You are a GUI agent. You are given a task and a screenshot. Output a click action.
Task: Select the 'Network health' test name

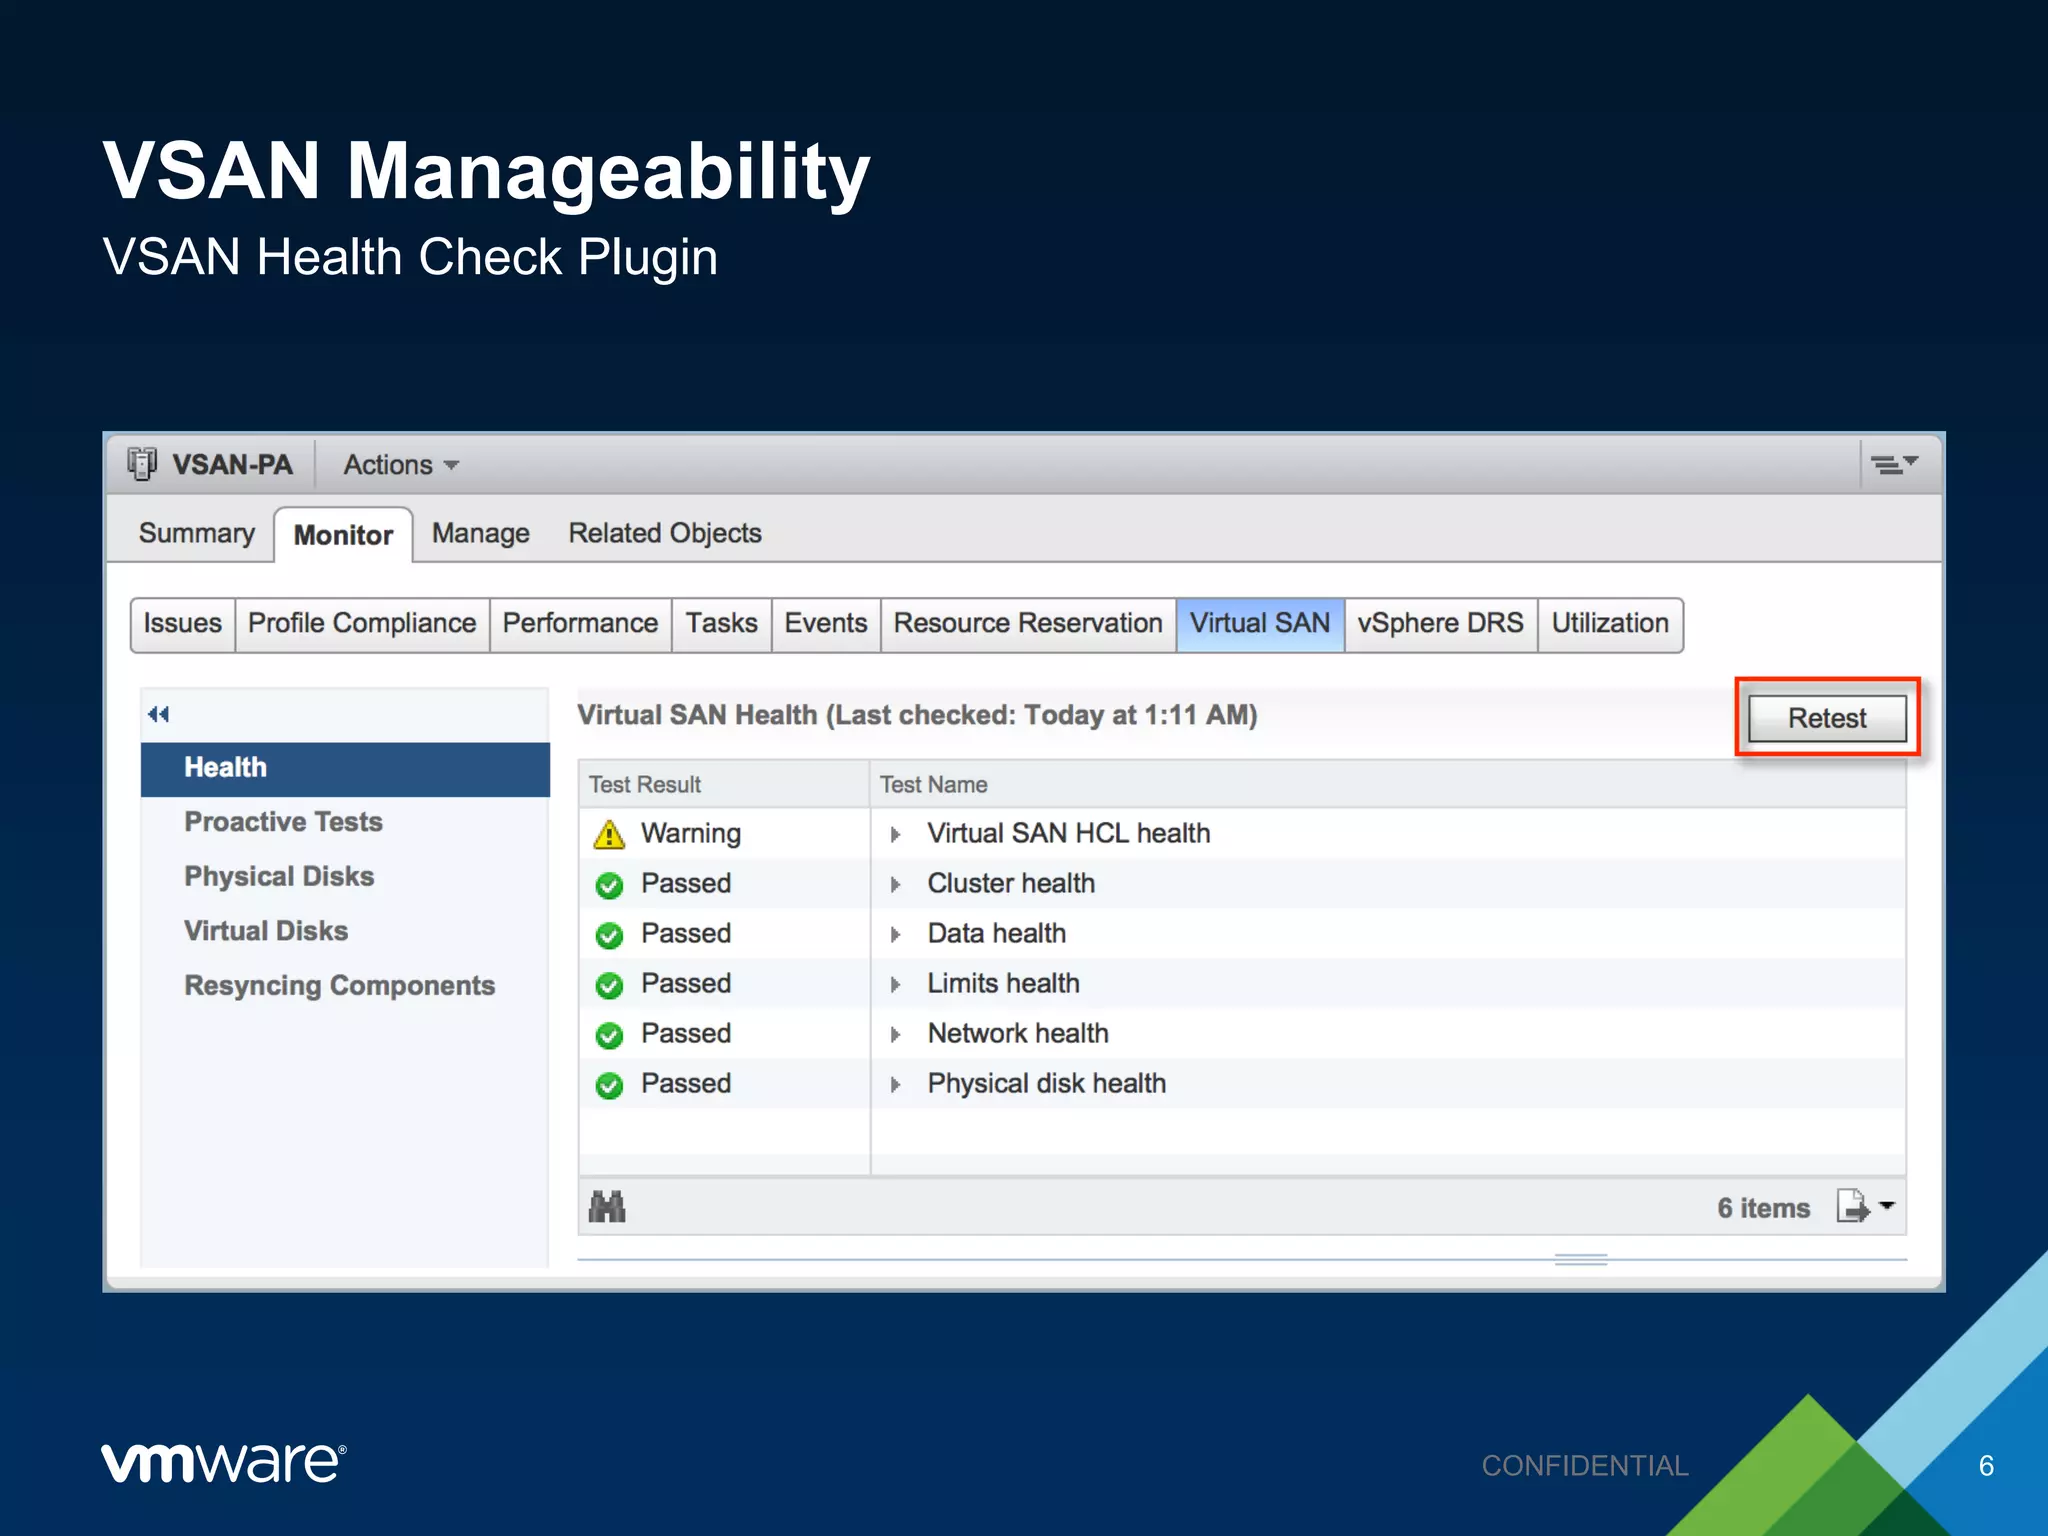pos(1018,1034)
